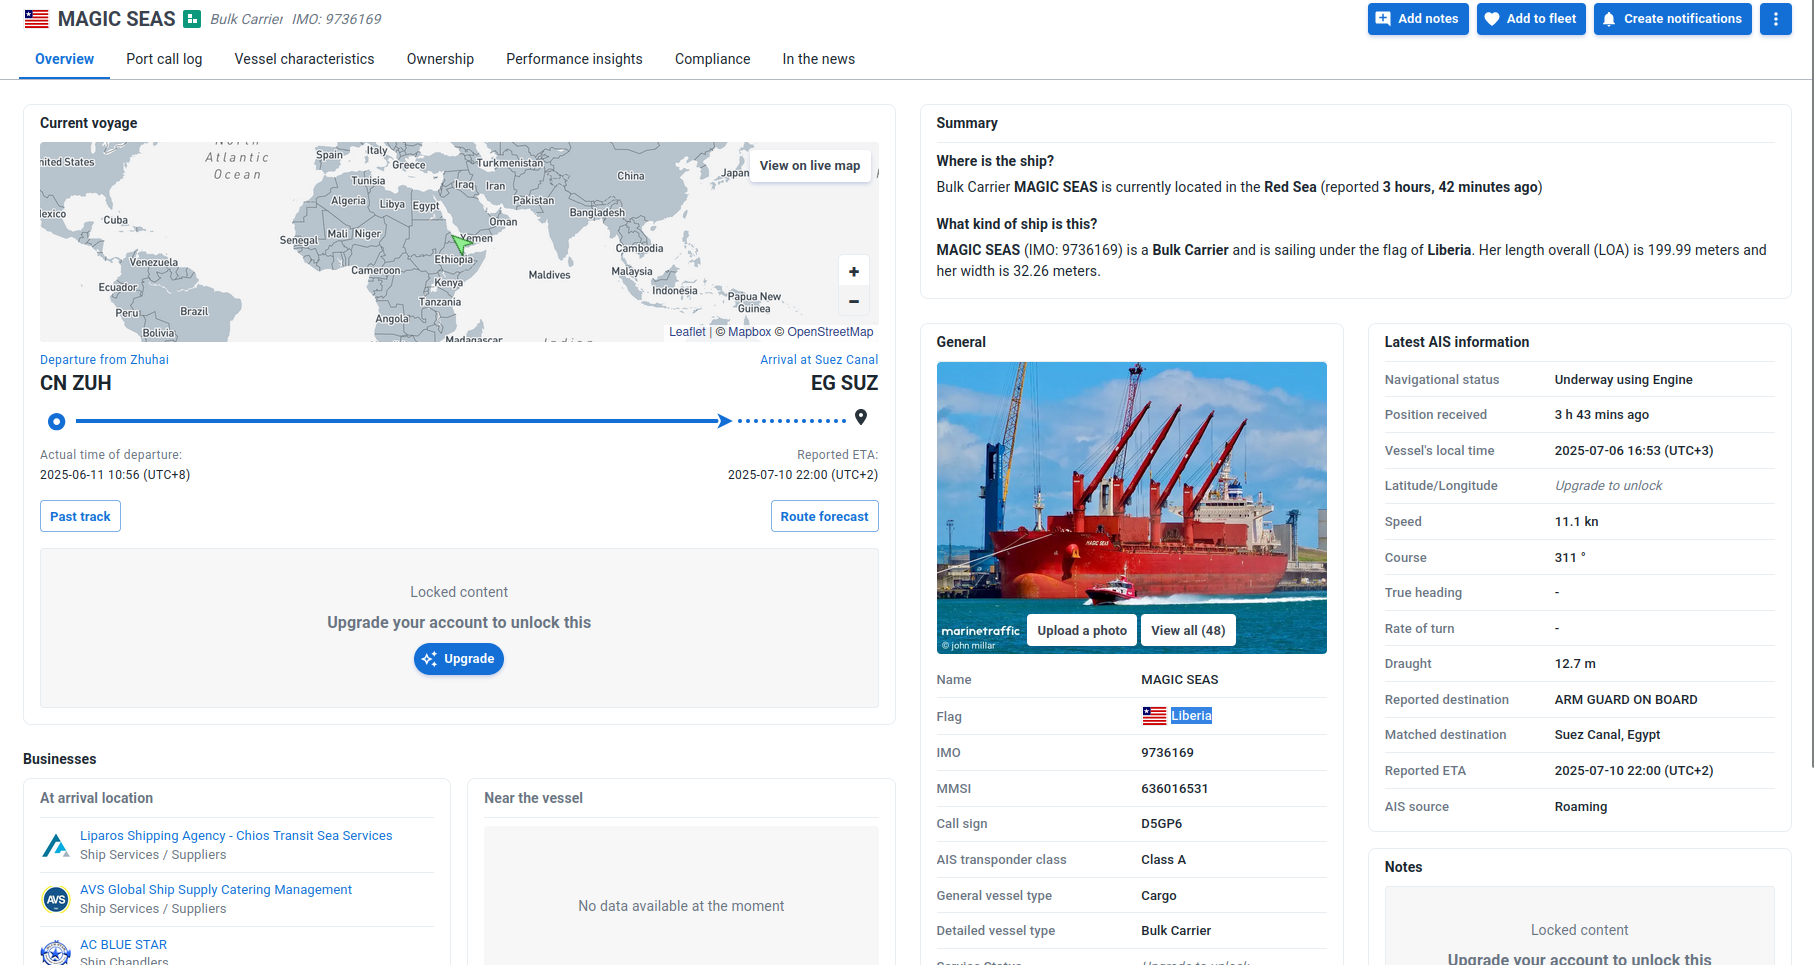Click the Liberia flag link in General
Screen dimensions: 1814x965
click(1191, 716)
